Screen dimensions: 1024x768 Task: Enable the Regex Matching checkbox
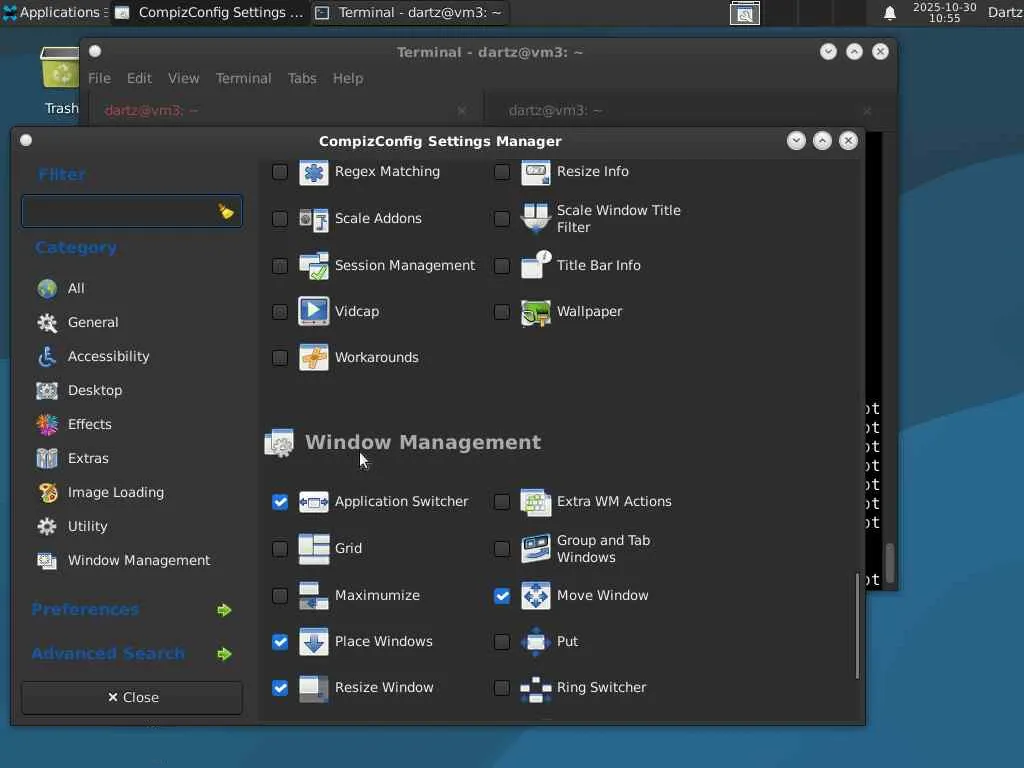[x=280, y=172]
